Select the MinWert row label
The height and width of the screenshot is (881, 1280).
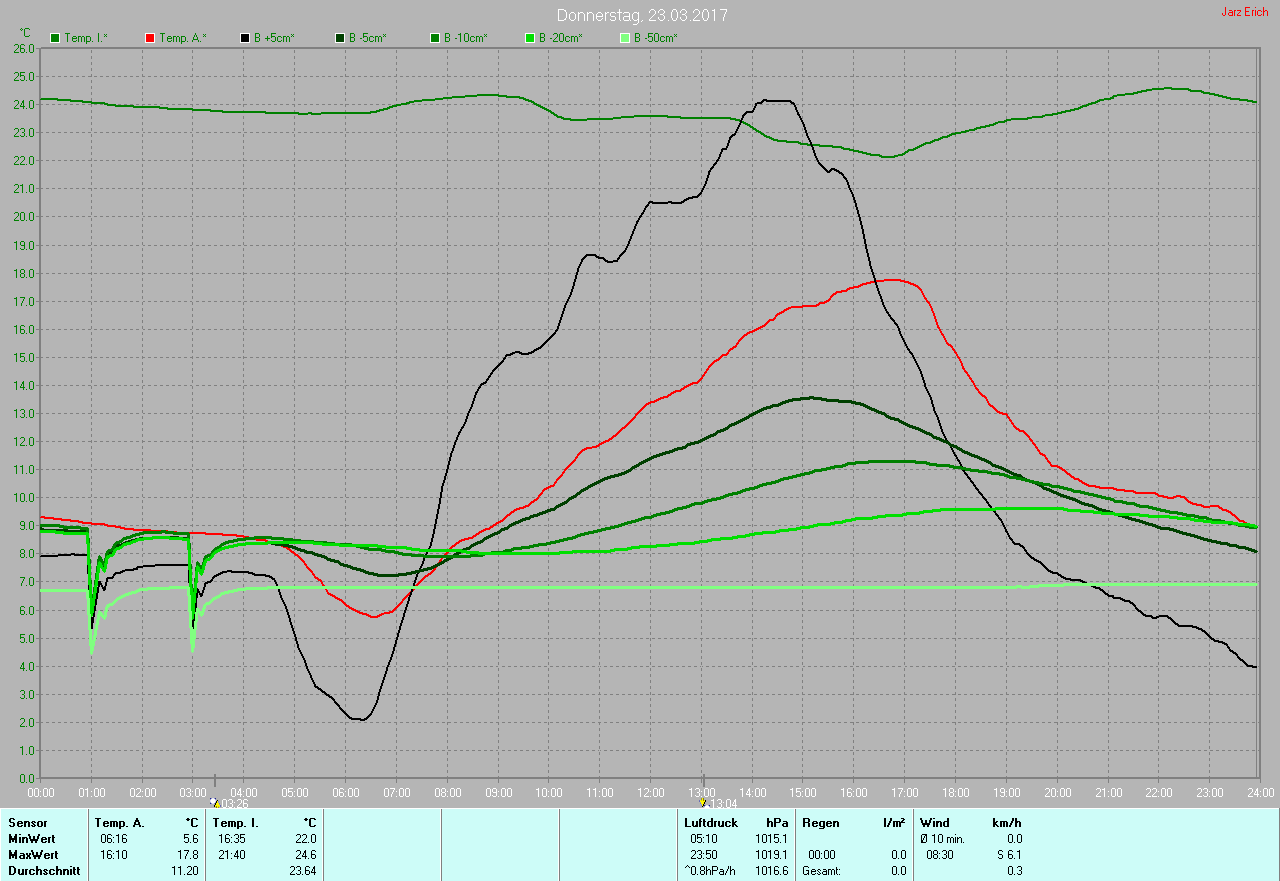tap(32, 839)
